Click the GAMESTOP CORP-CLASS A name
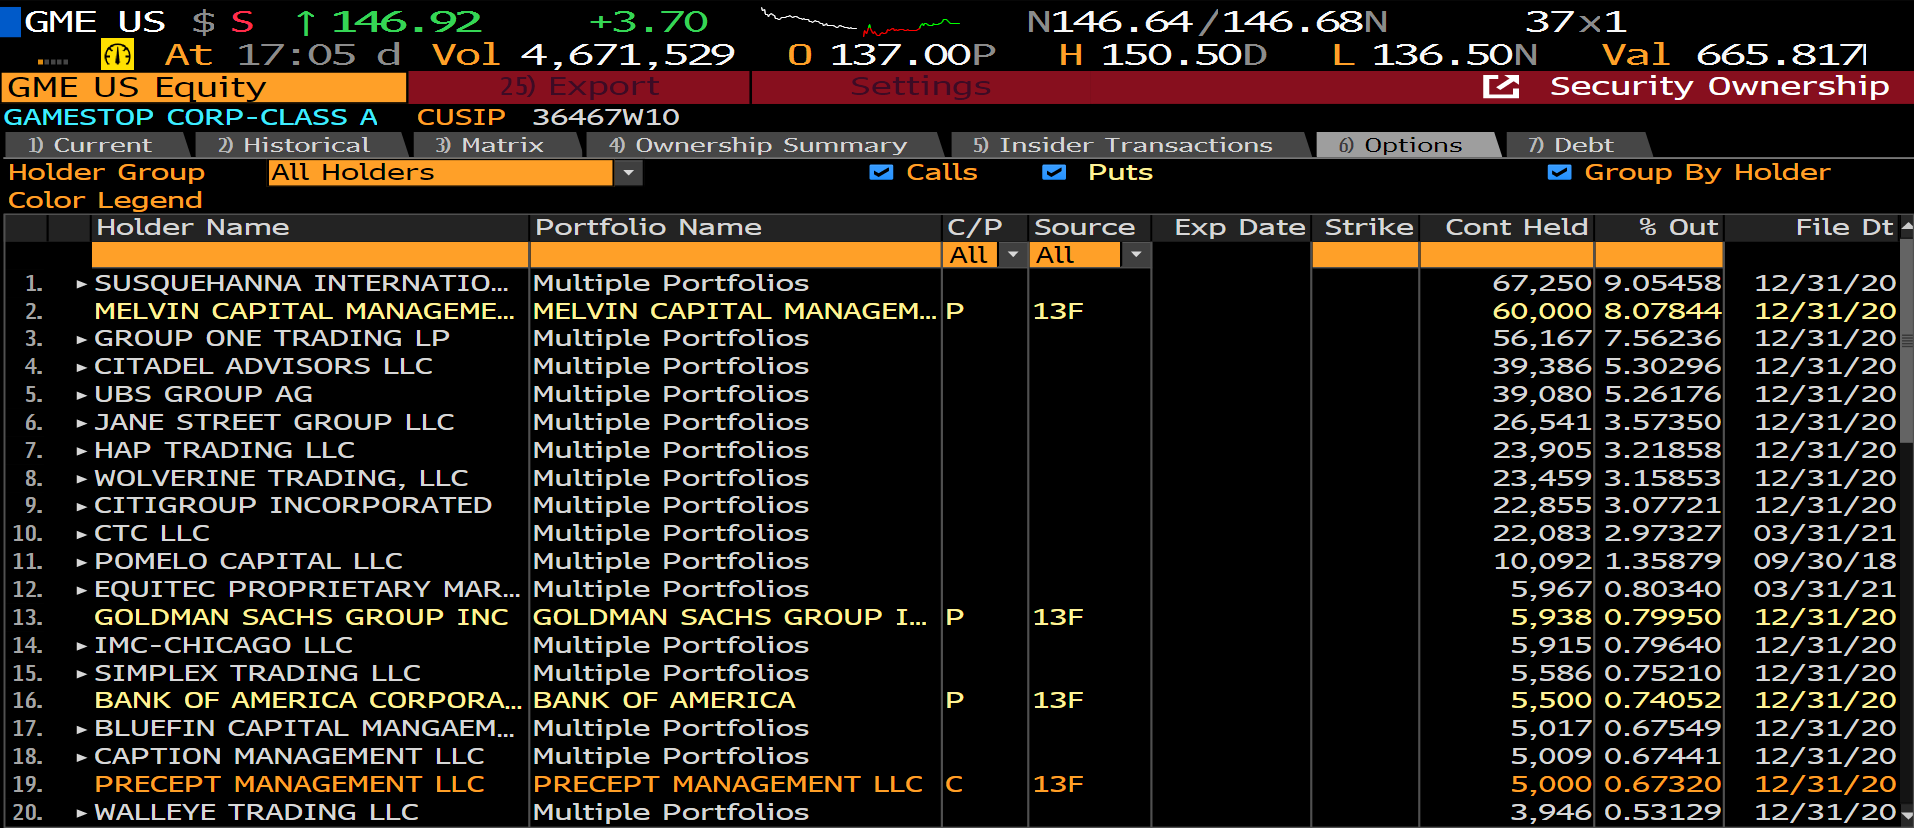 (191, 117)
